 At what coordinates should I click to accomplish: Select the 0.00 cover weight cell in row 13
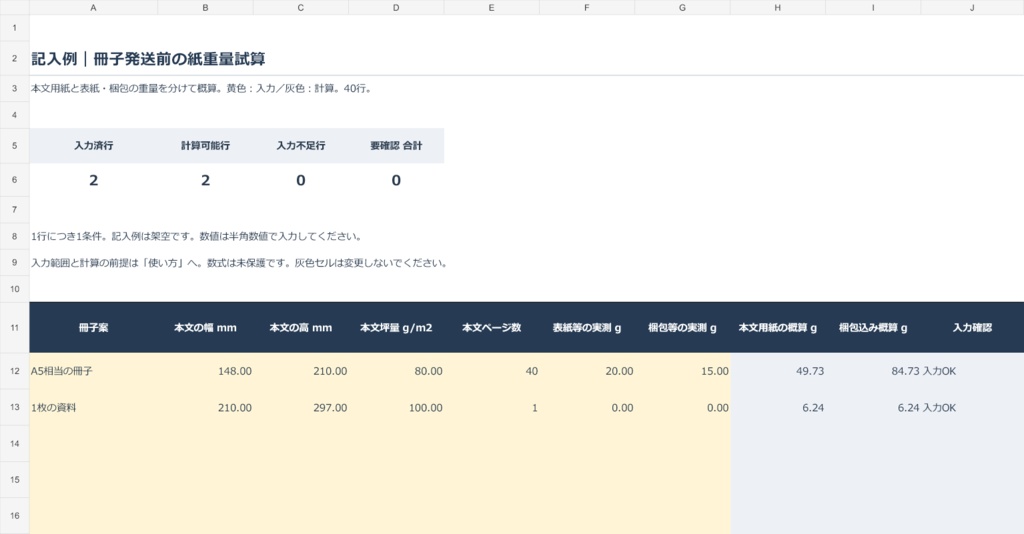[586, 407]
